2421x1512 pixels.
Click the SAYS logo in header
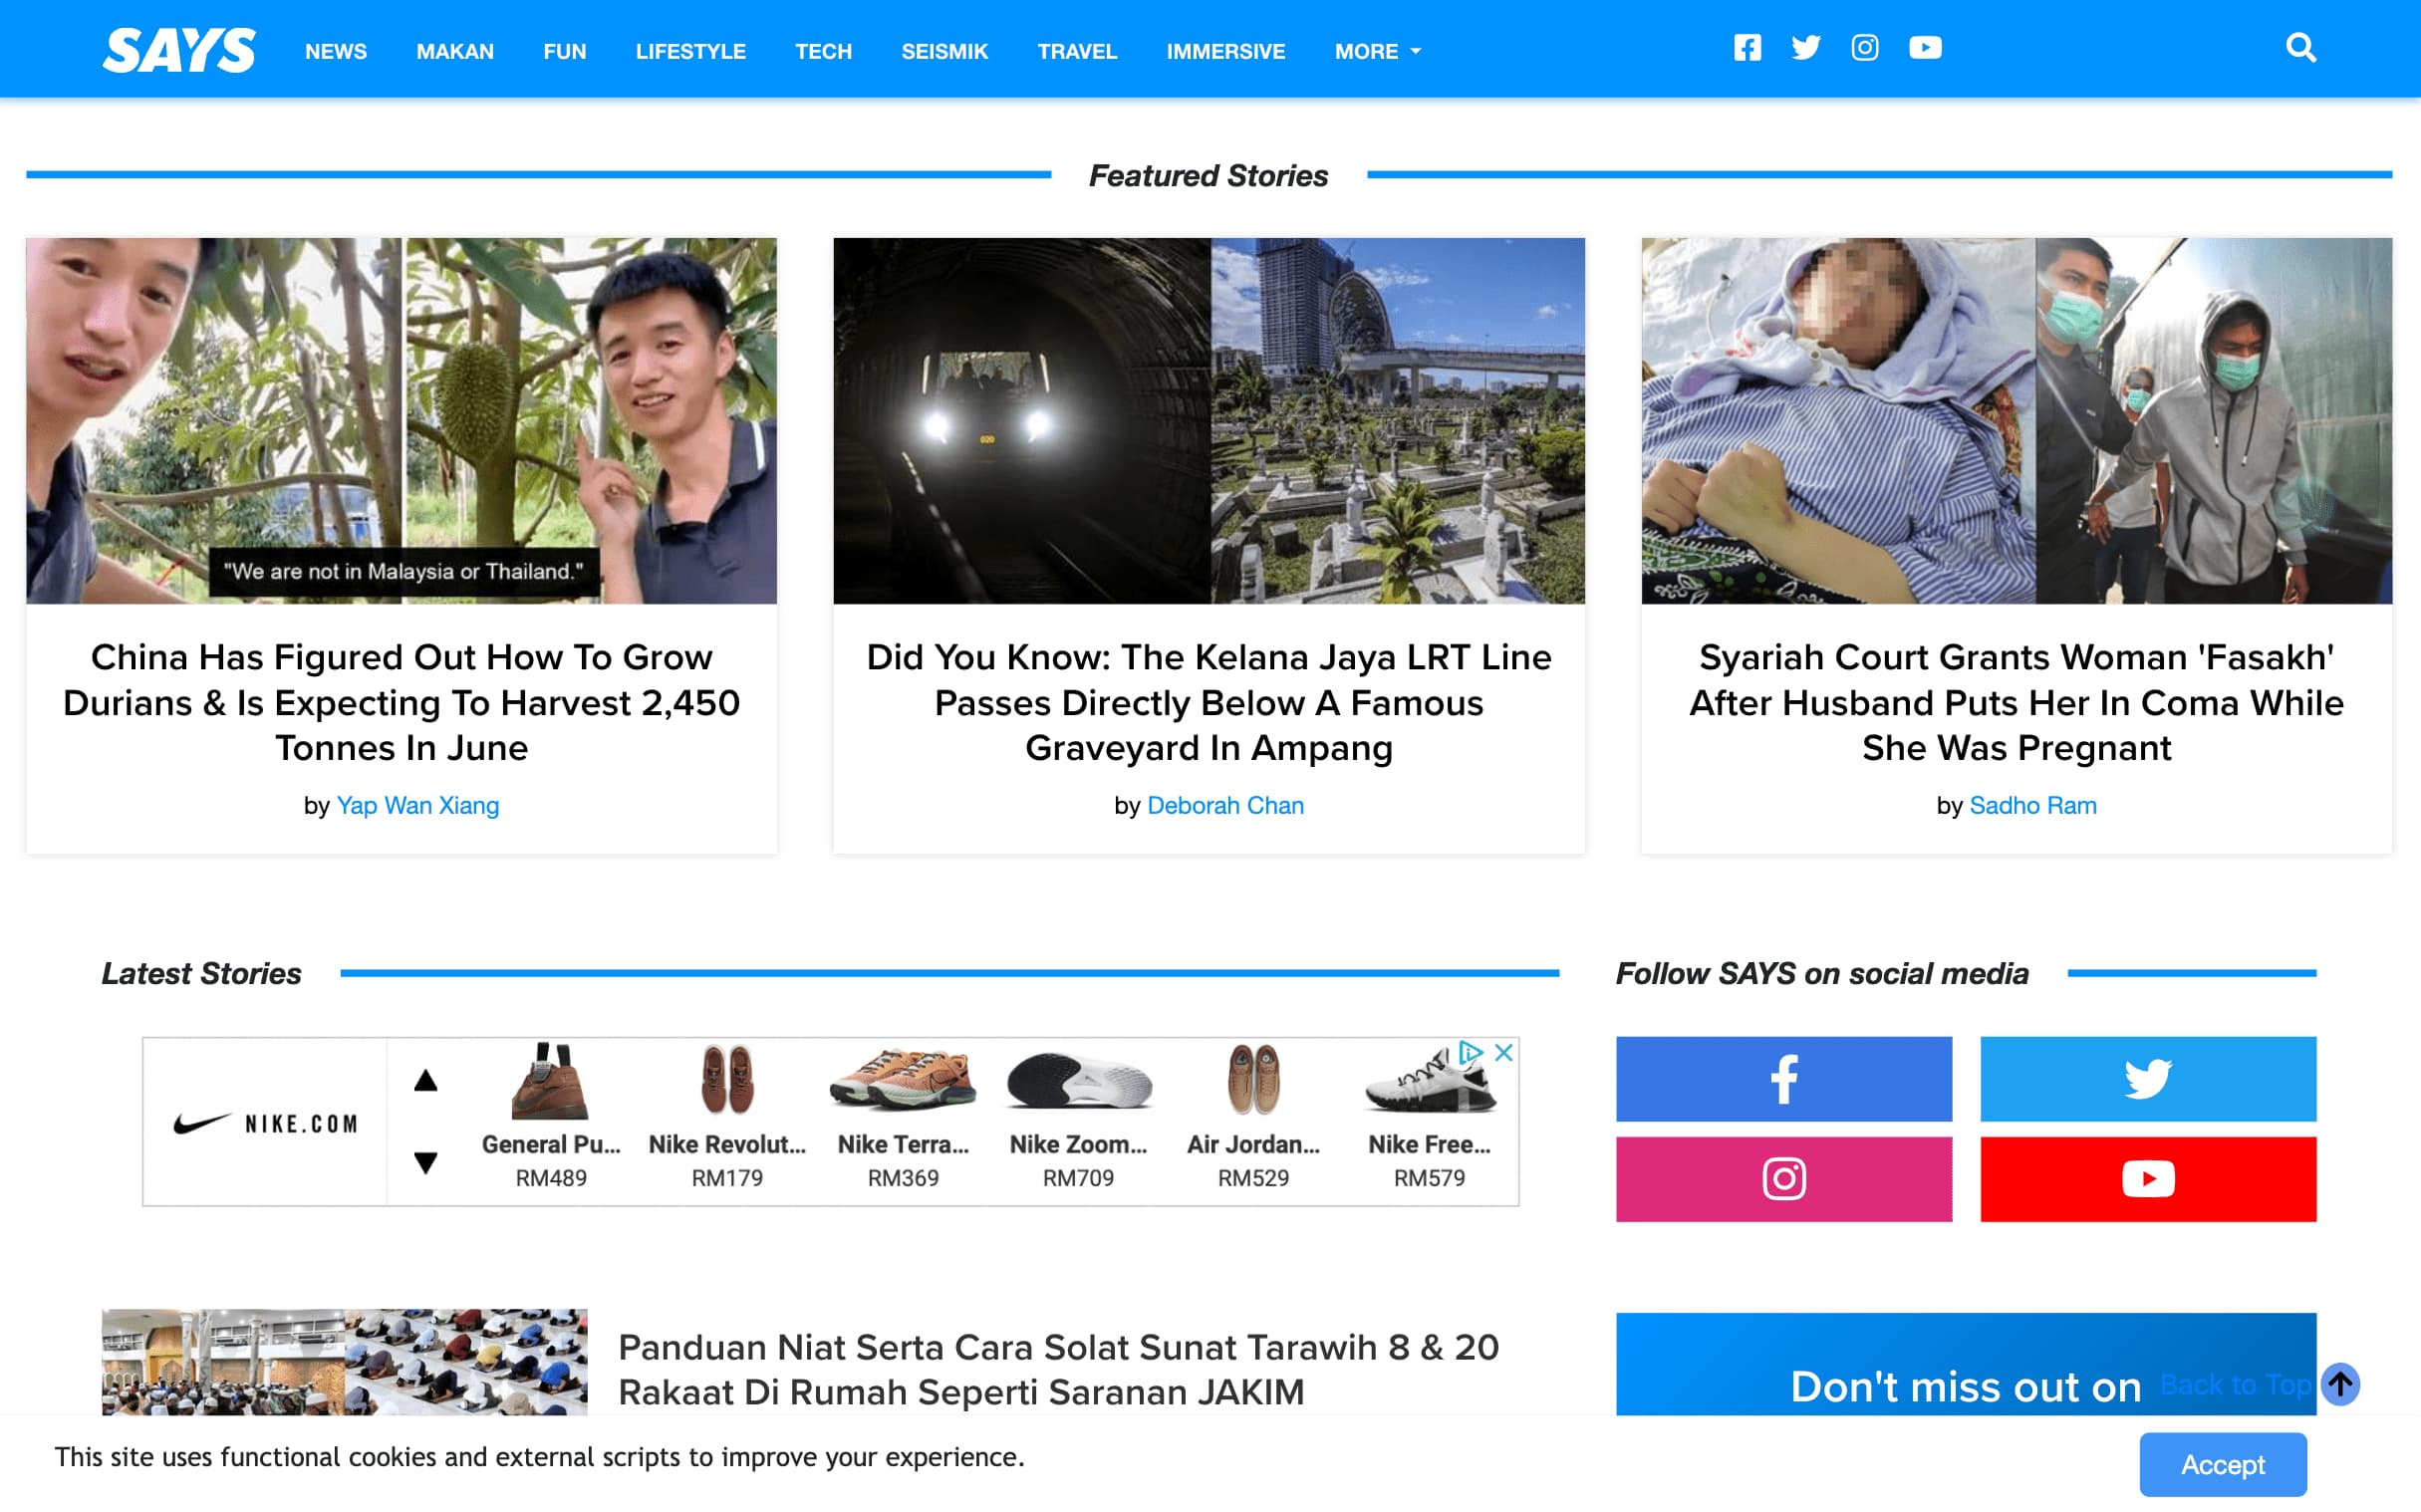[179, 50]
